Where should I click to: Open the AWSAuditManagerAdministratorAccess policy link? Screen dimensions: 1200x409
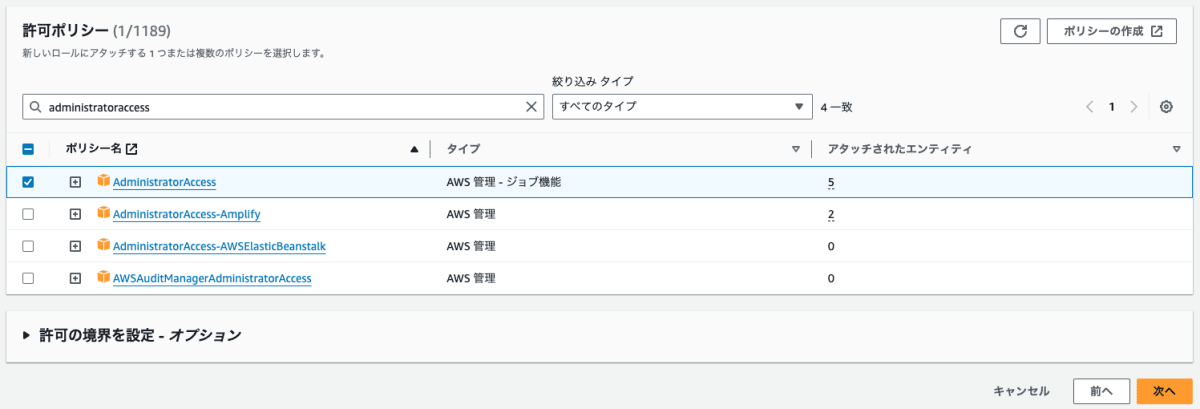coord(212,278)
